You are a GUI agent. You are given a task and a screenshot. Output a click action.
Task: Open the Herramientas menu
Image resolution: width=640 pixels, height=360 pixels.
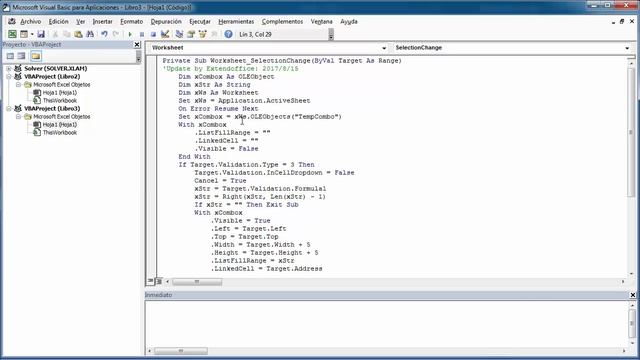236,22
